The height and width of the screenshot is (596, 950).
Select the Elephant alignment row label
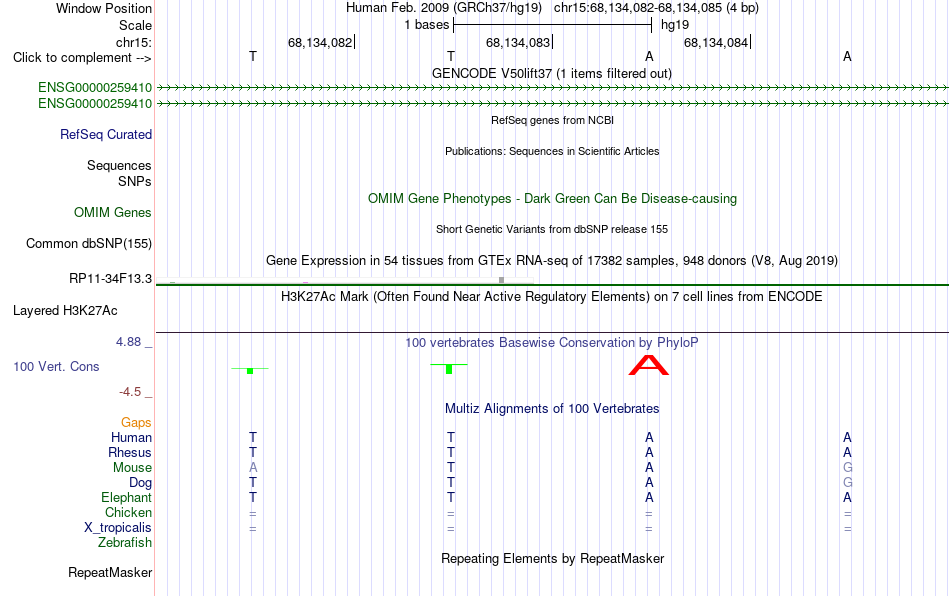point(127,497)
